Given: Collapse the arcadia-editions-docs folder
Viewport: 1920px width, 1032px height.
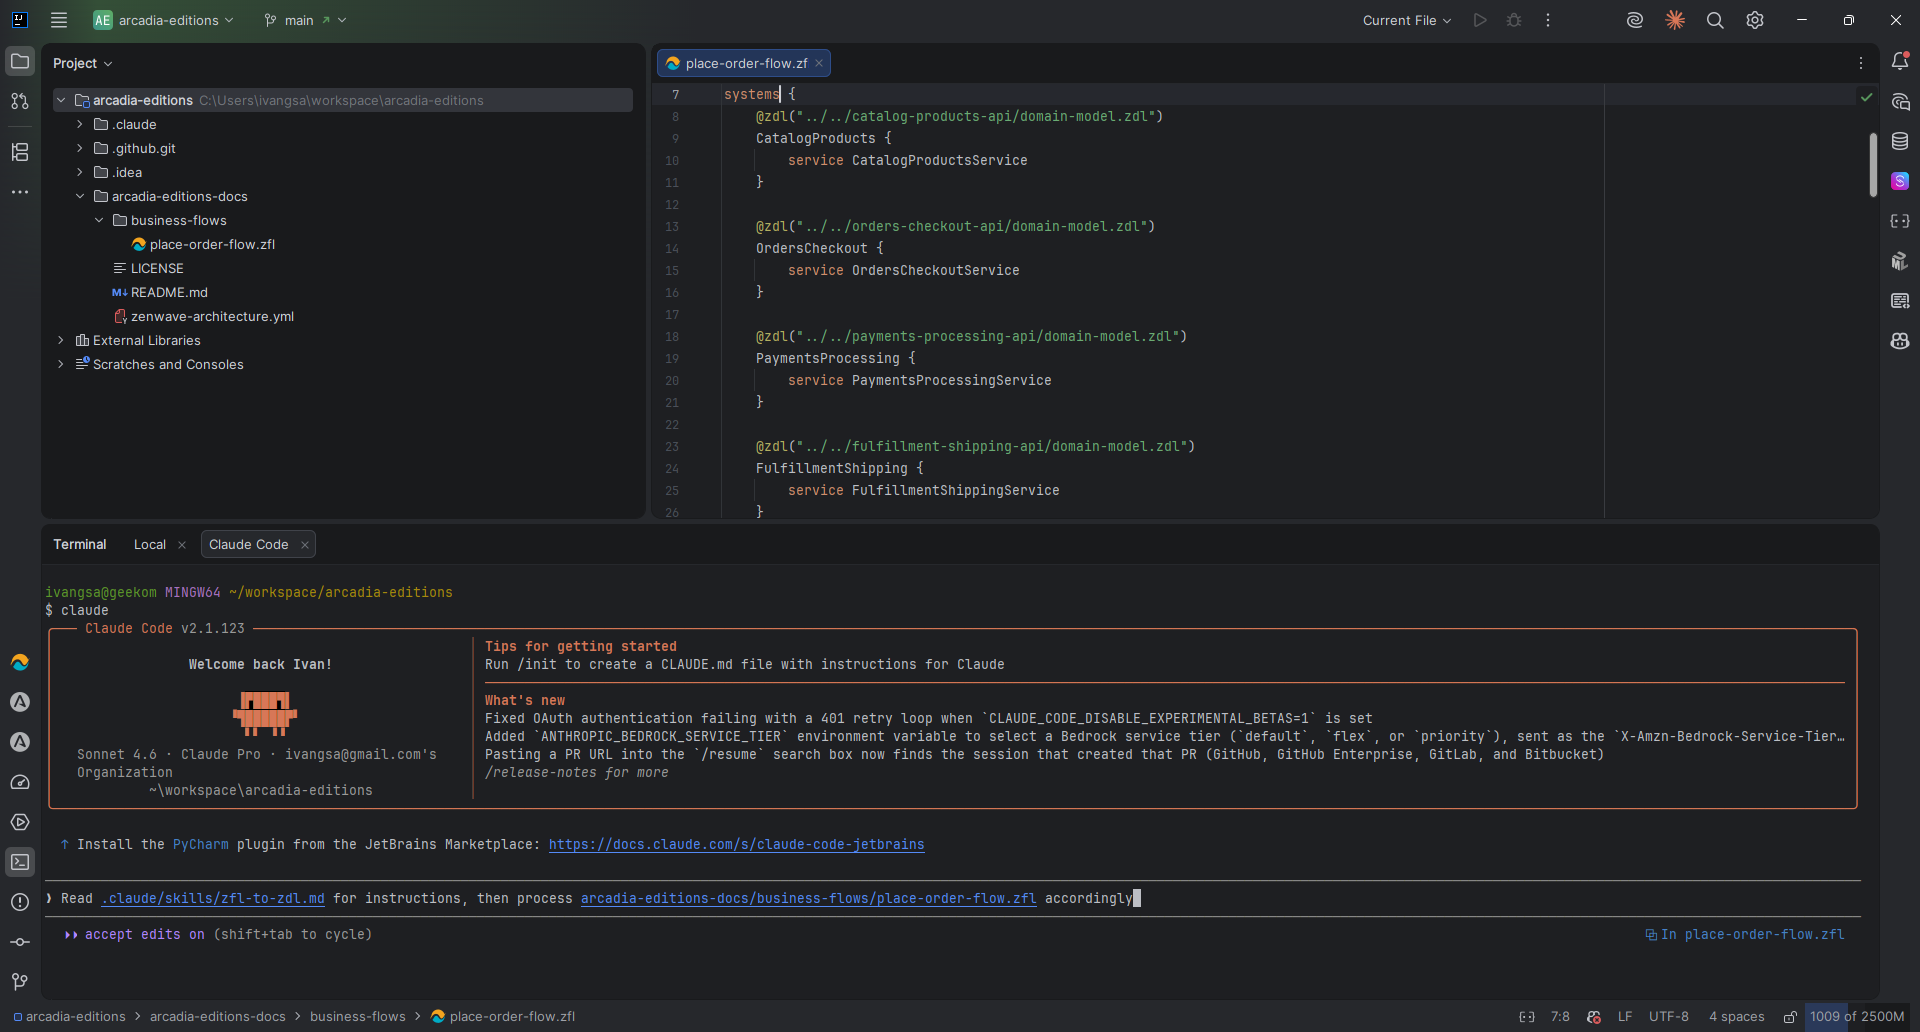Looking at the screenshot, I should (80, 196).
